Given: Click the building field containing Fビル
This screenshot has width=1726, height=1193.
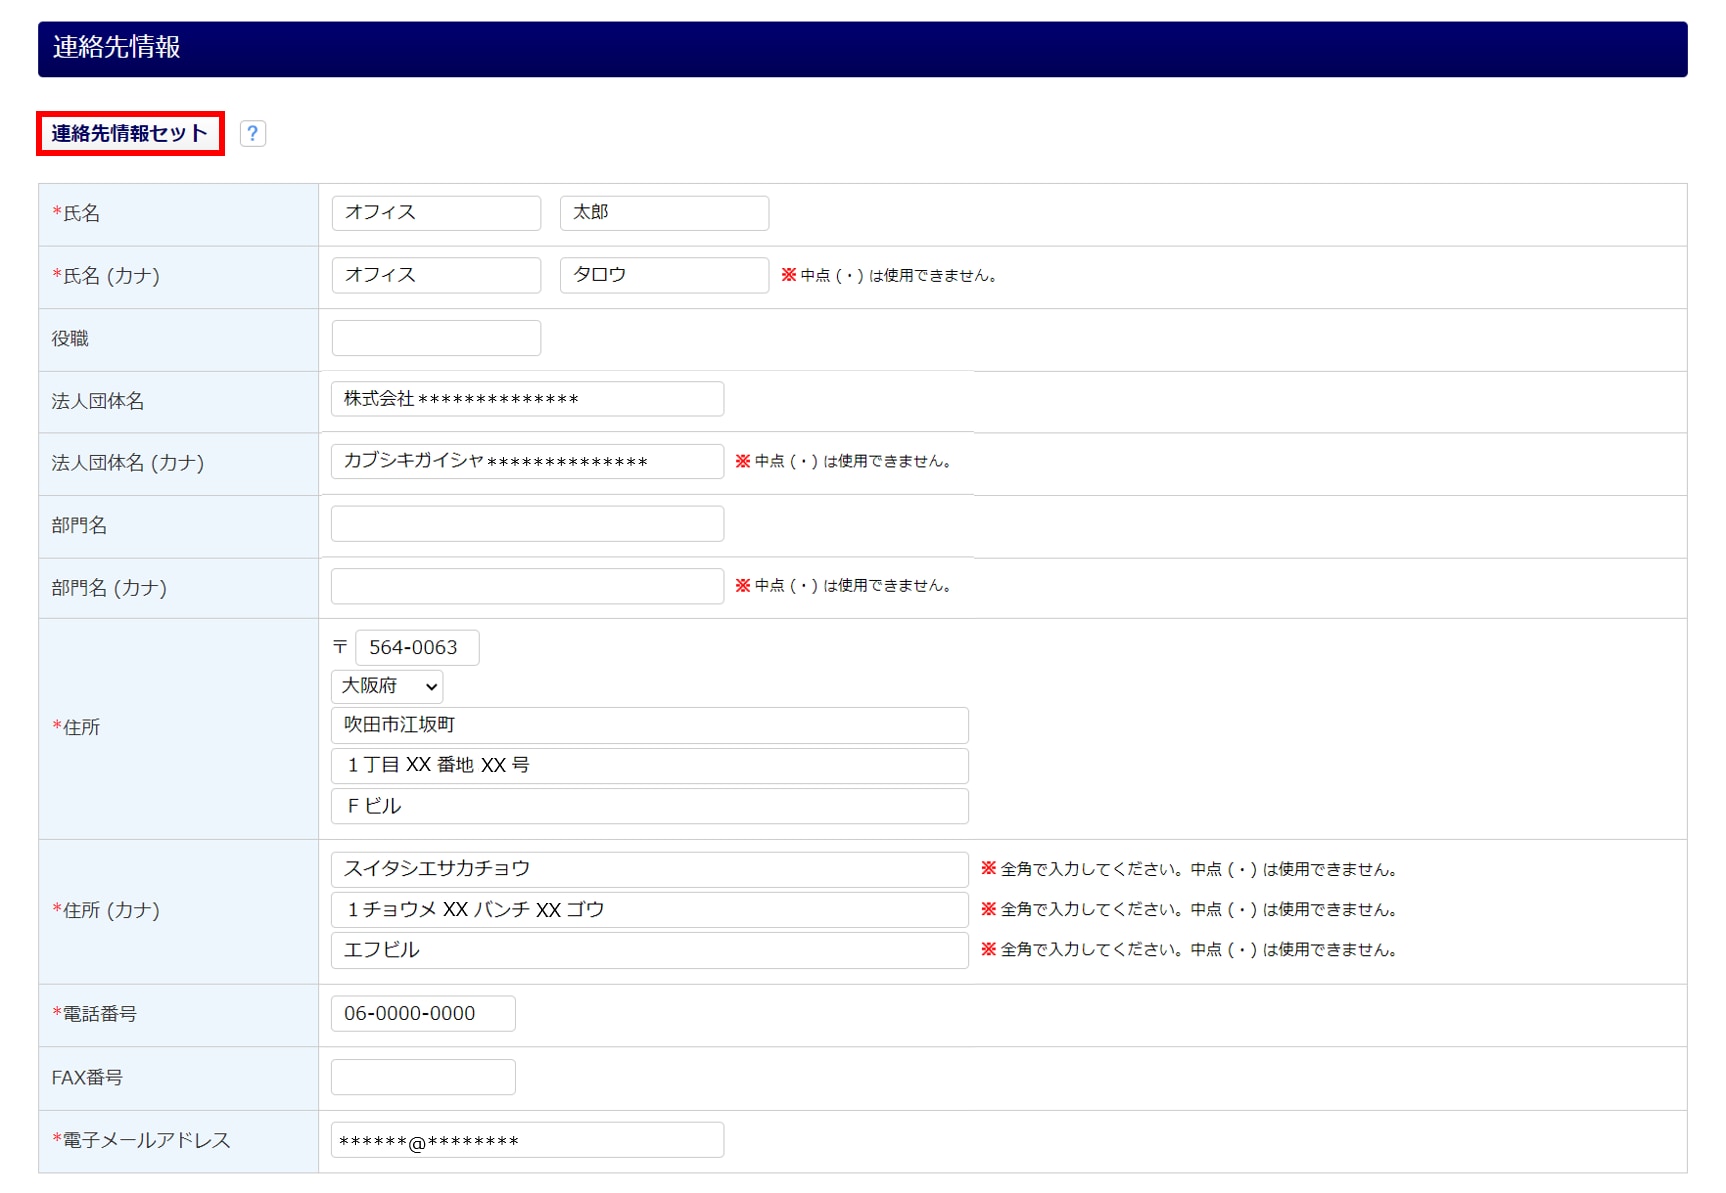Looking at the screenshot, I should 649,806.
